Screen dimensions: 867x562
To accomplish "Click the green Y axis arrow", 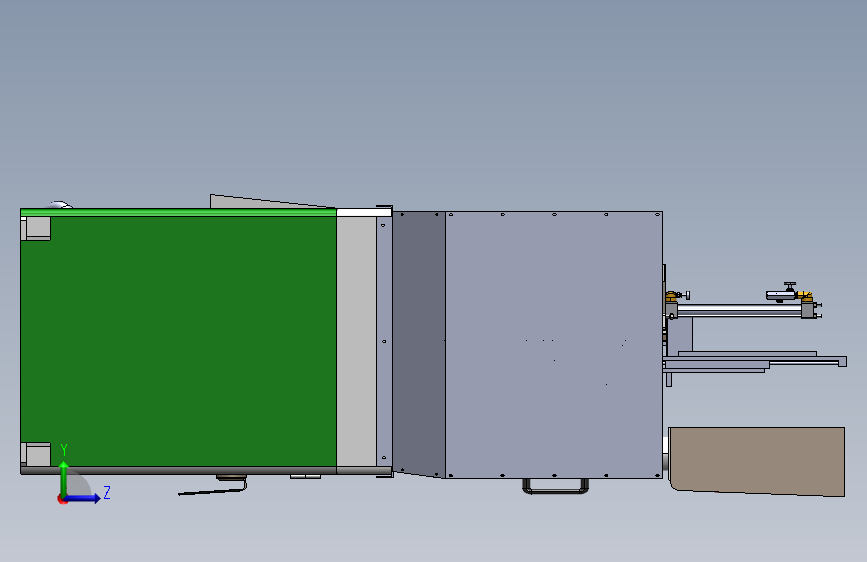I will click(x=64, y=478).
